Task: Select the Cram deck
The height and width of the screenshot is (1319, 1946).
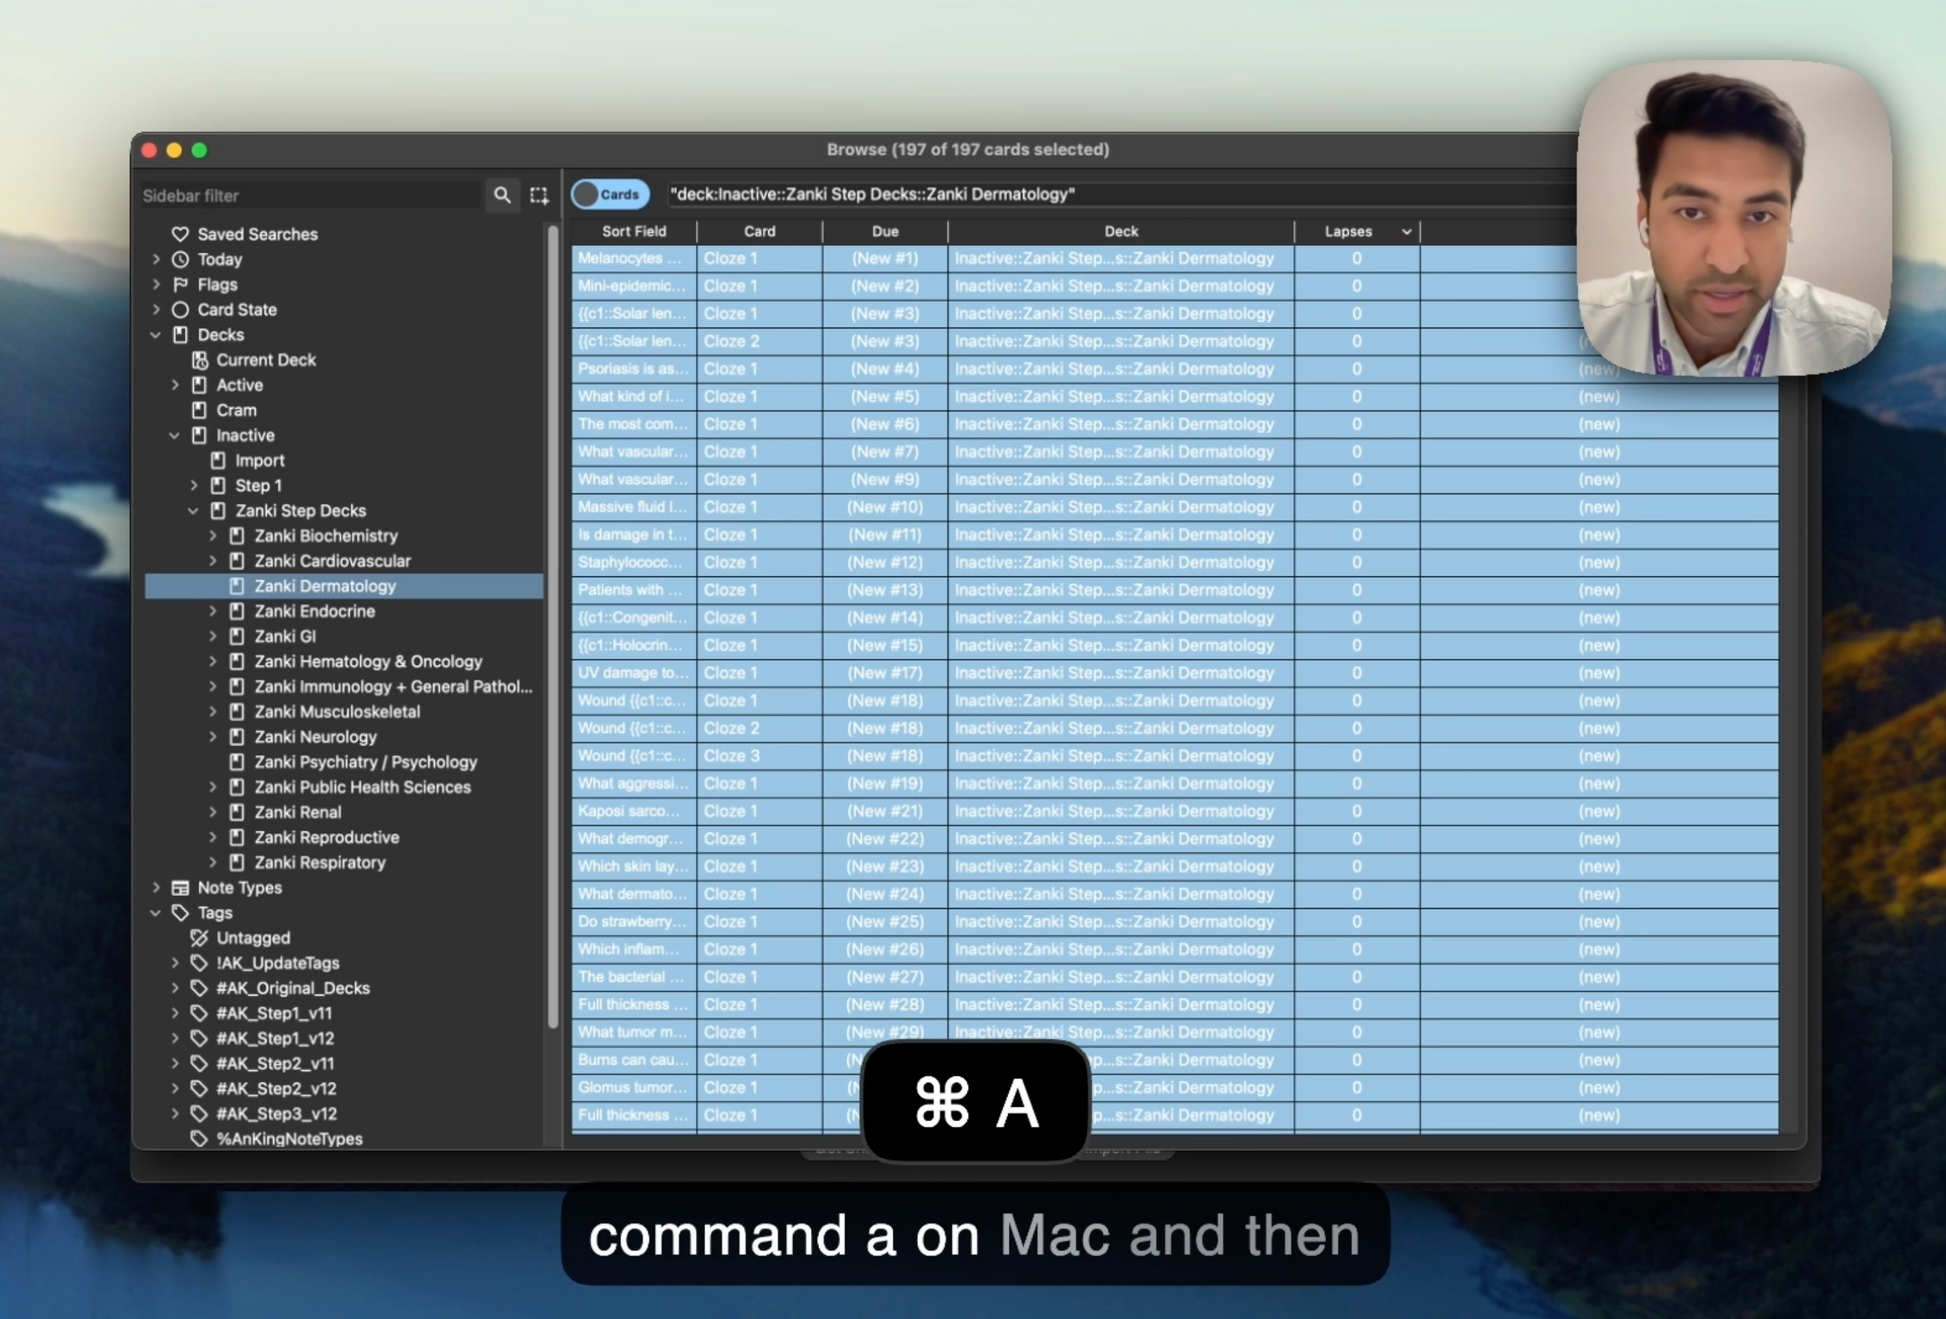Action: click(236, 410)
